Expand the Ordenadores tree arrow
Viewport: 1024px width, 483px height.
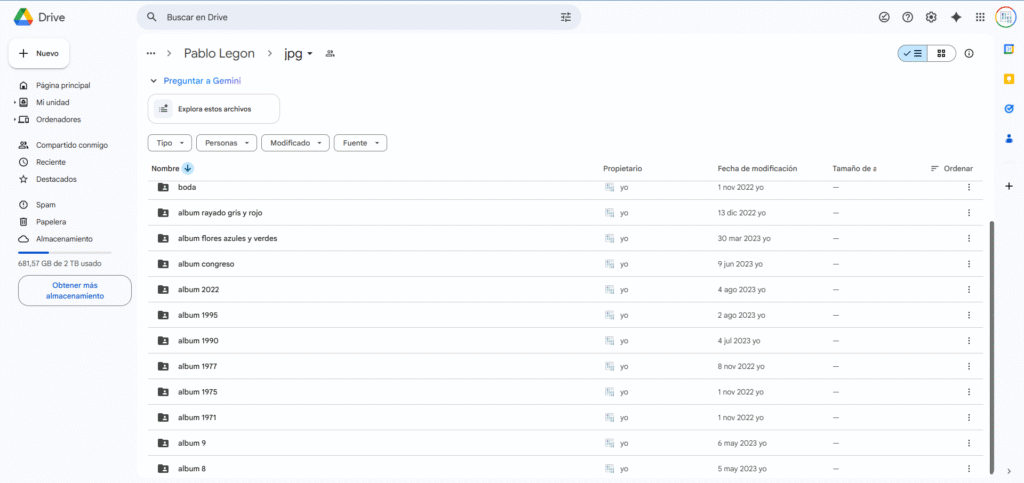[14, 119]
